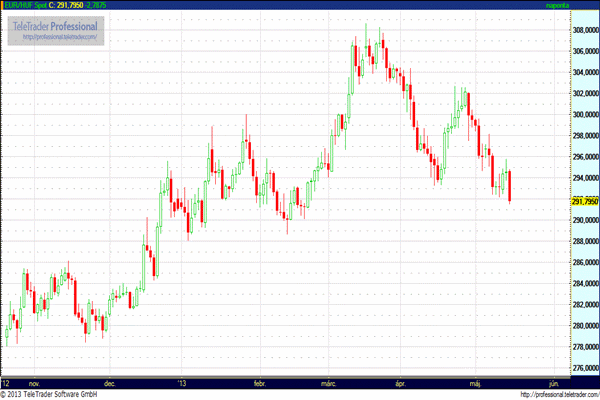Select the '13 year marker on time axis

[181, 383]
